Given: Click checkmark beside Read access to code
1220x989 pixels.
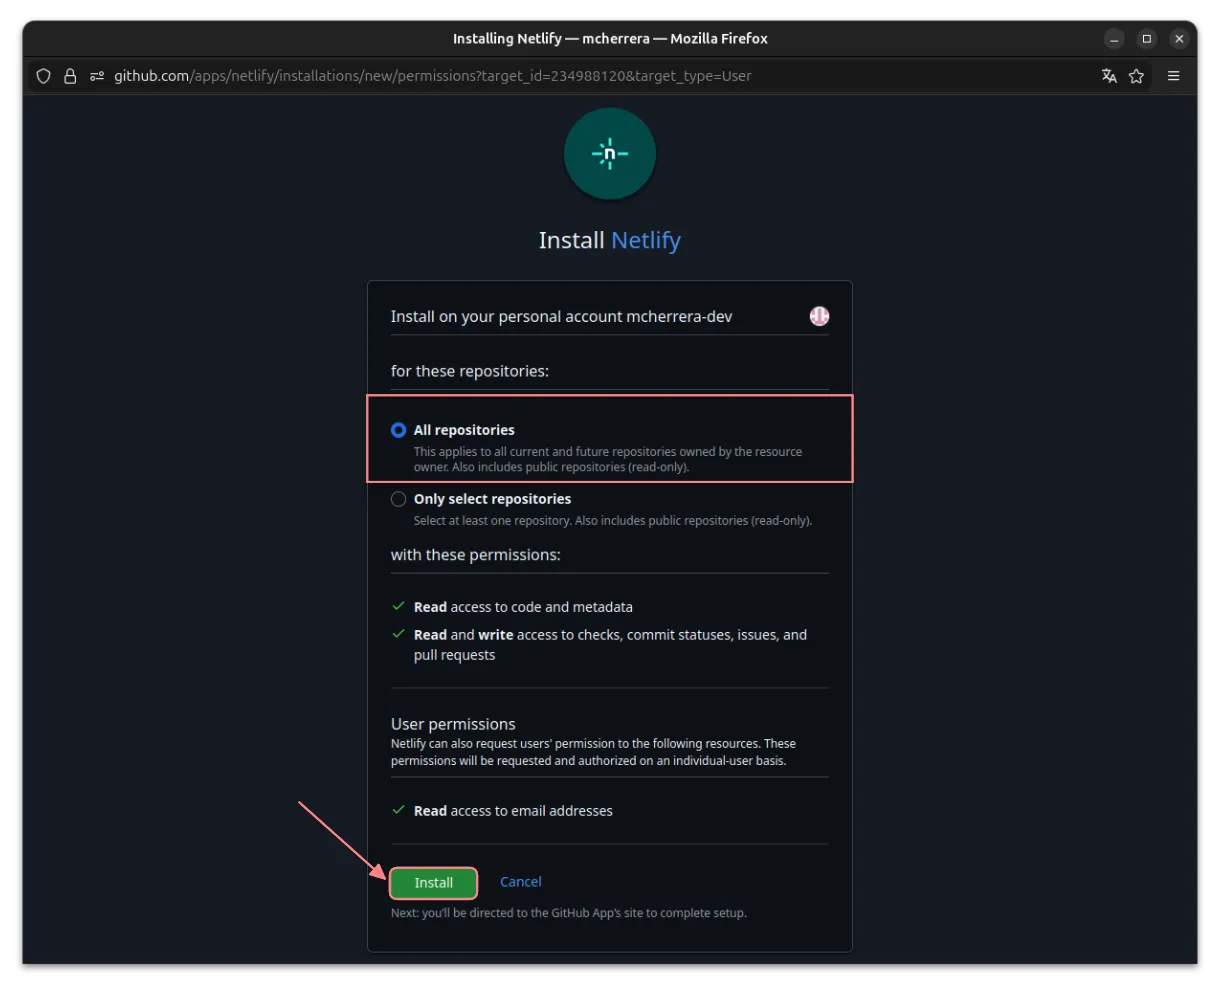Looking at the screenshot, I should (398, 607).
